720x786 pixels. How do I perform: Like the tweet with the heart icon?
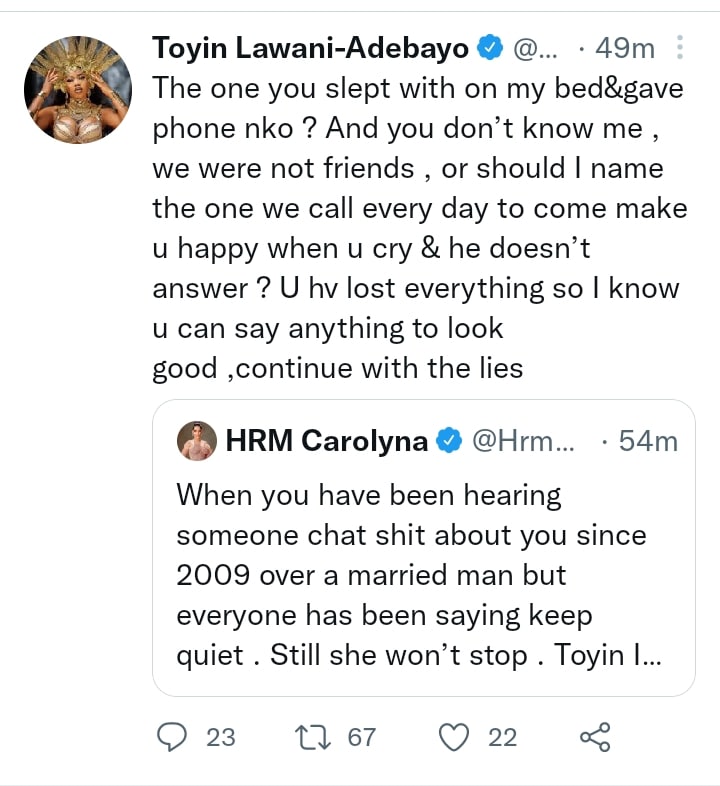click(x=455, y=738)
